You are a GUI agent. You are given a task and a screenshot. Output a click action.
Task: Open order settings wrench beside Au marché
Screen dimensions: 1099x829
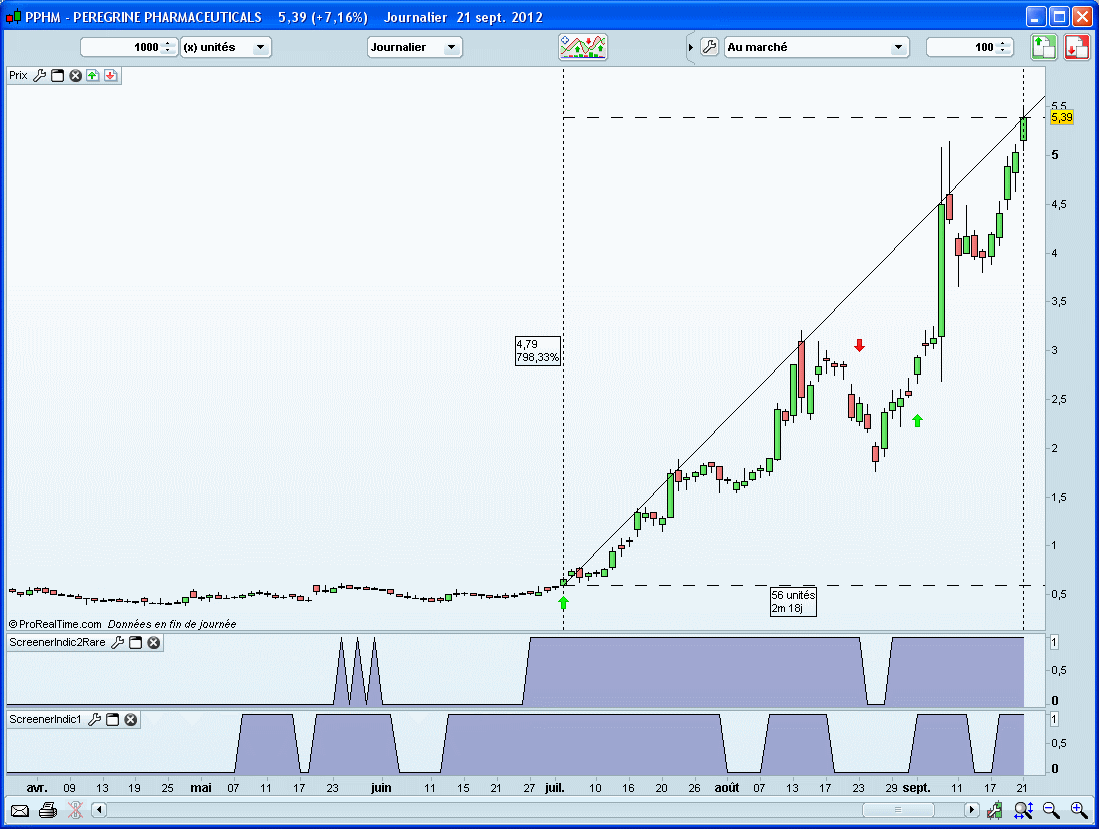(709, 47)
